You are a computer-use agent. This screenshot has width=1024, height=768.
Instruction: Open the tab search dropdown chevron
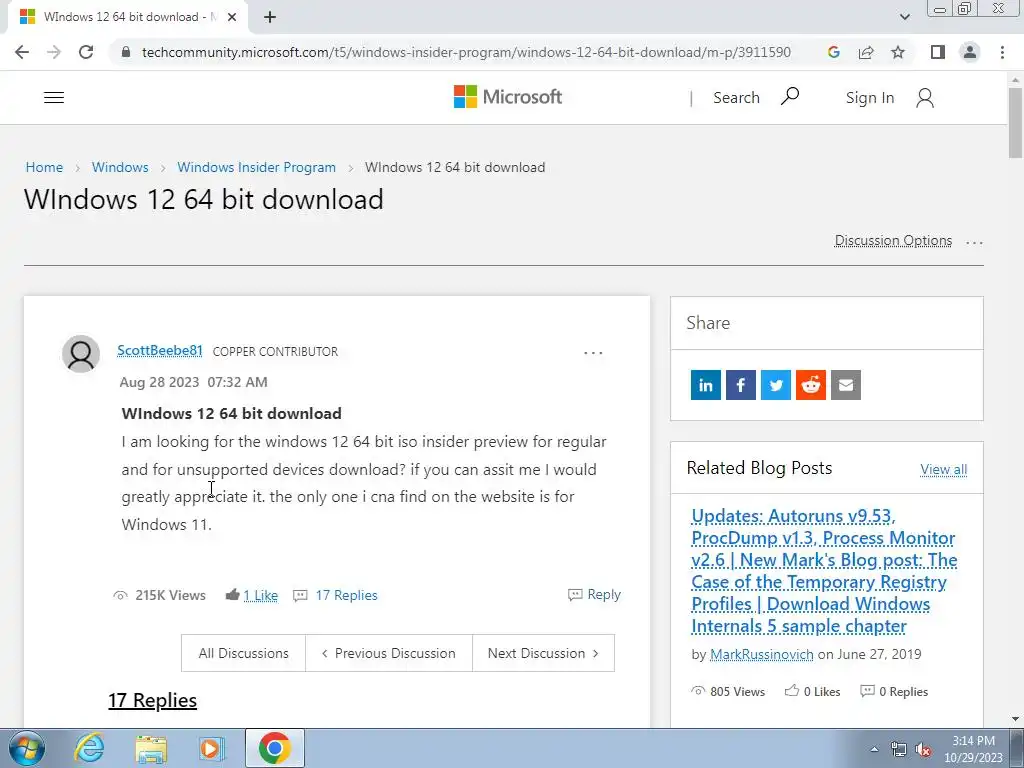[x=904, y=17]
